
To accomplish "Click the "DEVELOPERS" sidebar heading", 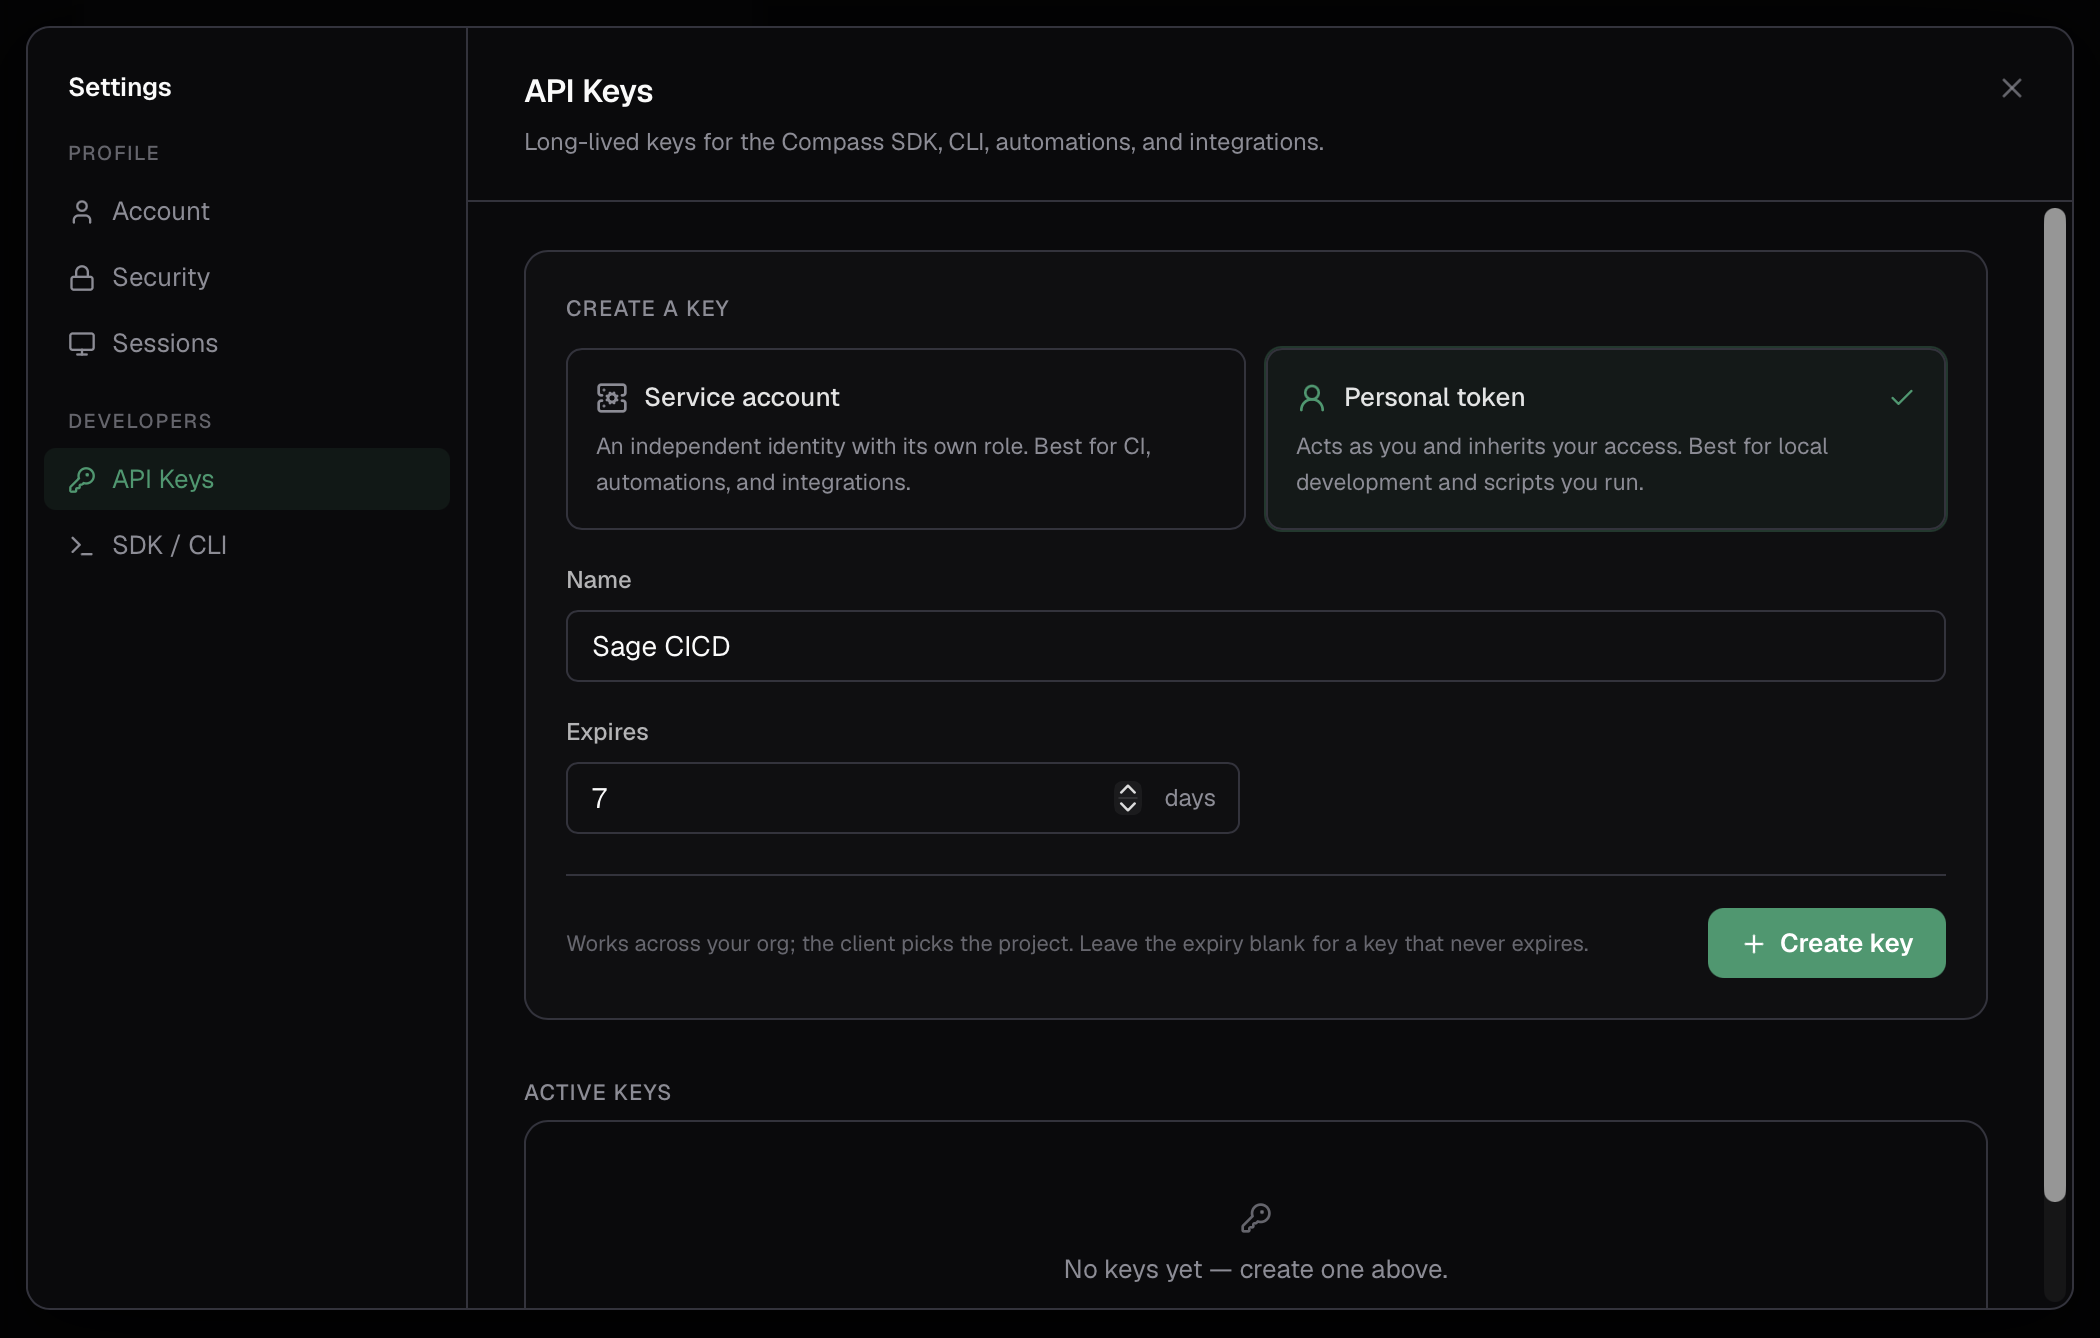I will tap(140, 421).
